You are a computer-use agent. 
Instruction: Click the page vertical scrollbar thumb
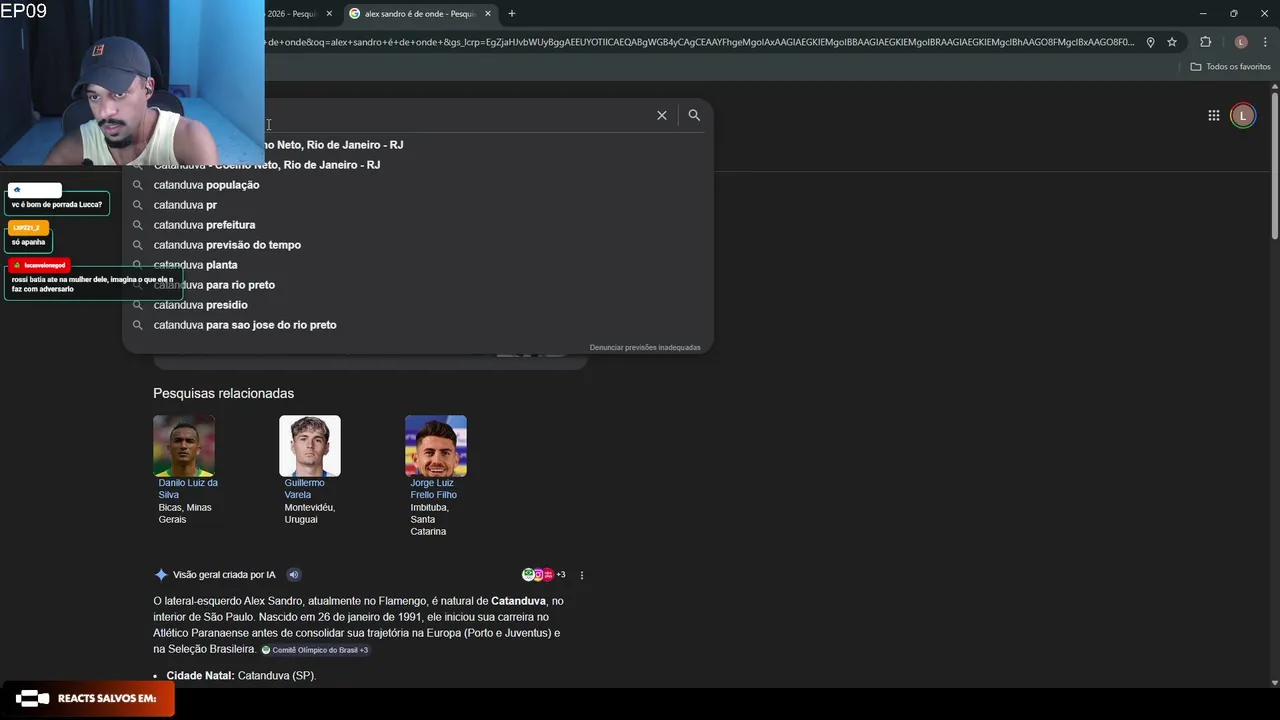[1275, 165]
